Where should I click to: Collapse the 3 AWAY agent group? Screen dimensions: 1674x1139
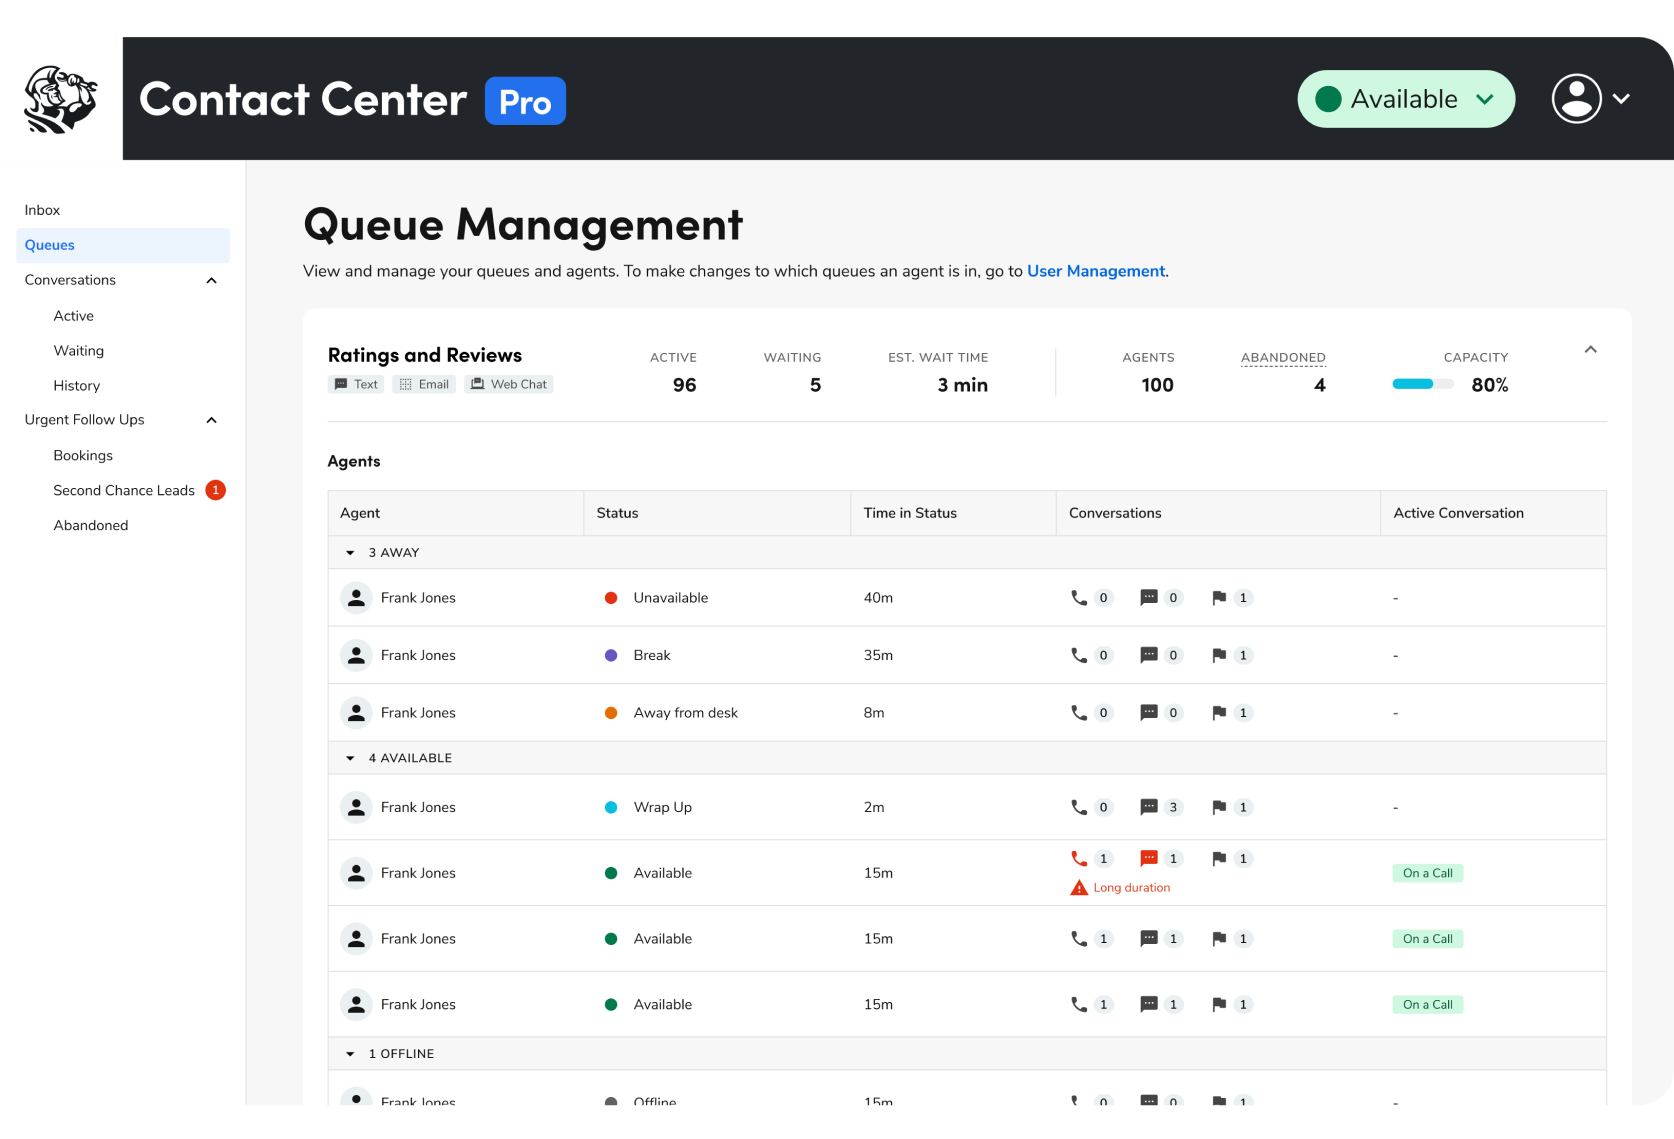click(350, 553)
